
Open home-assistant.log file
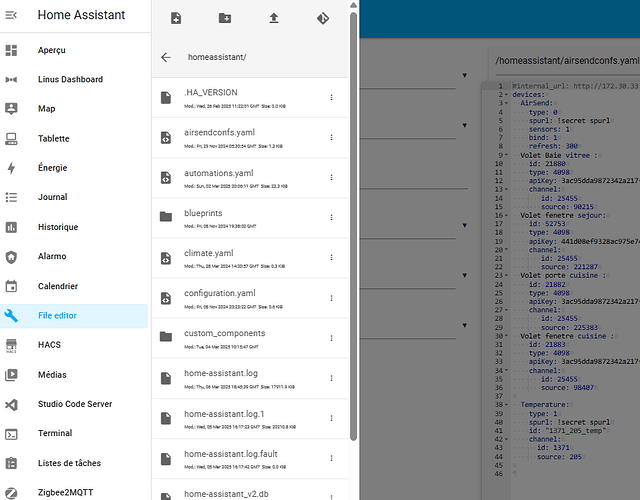coord(250,378)
